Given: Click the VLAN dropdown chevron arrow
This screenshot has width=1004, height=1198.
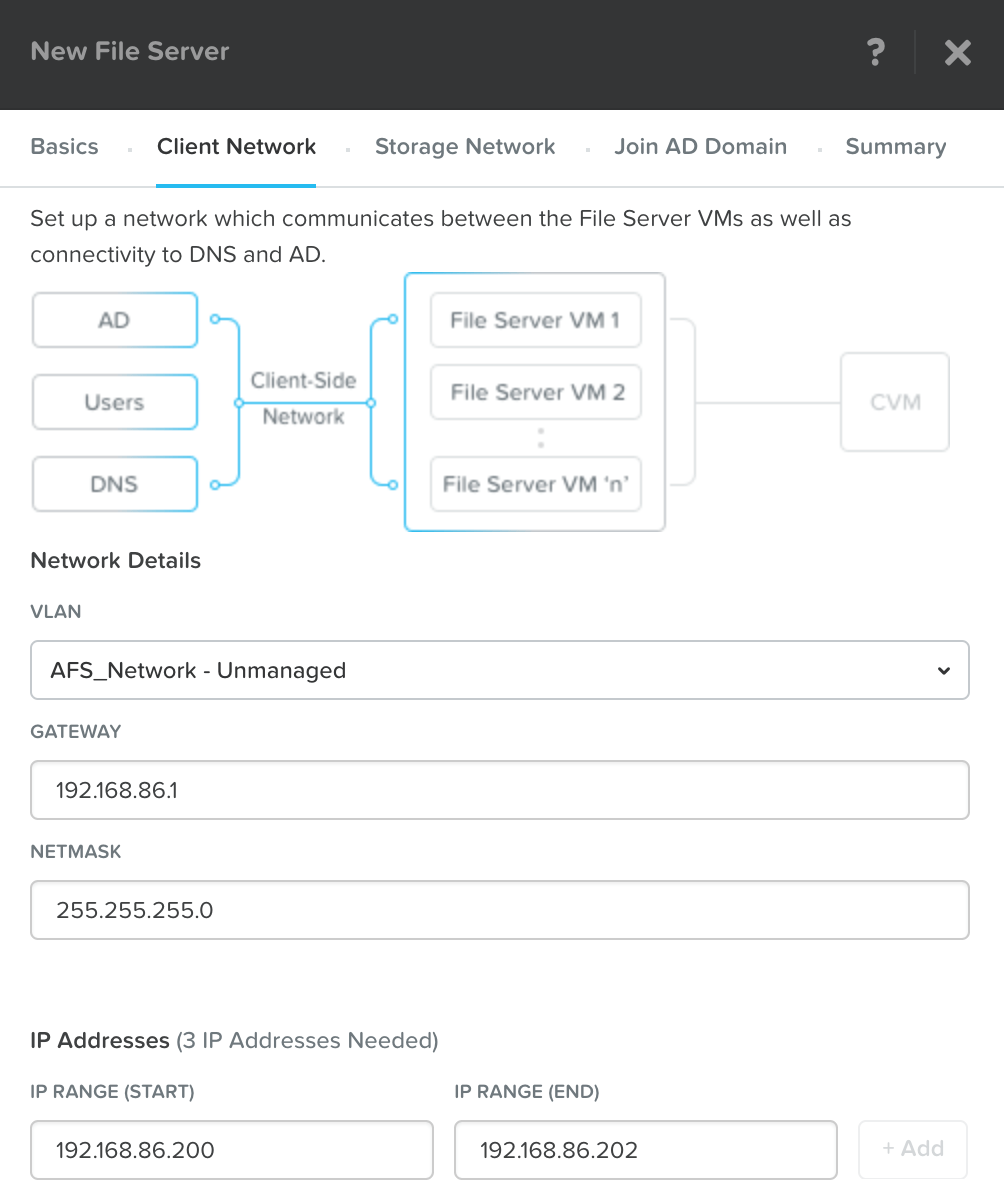Looking at the screenshot, I should click(x=943, y=671).
